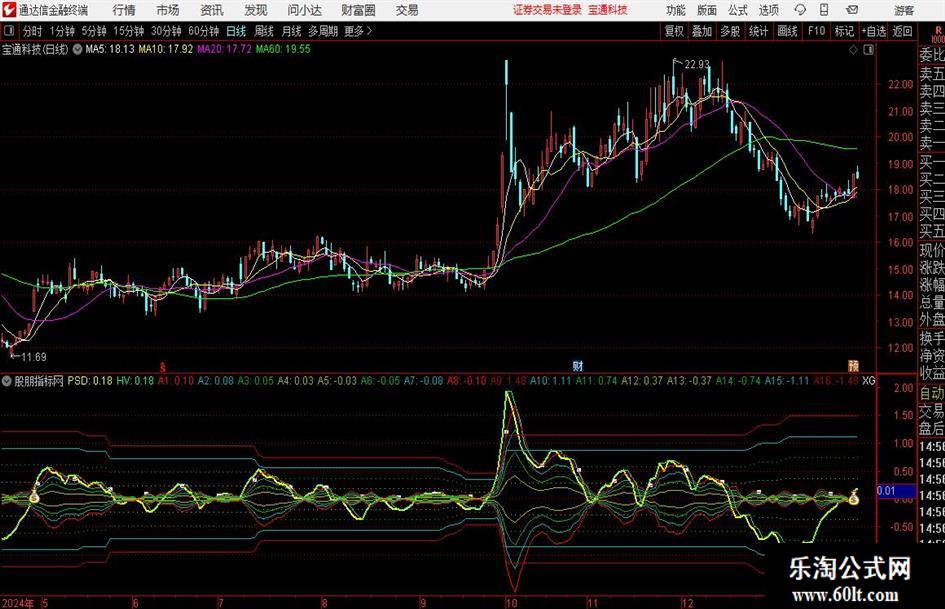Click the 22.93 high price label
This screenshot has height=609, width=945.
(697, 64)
